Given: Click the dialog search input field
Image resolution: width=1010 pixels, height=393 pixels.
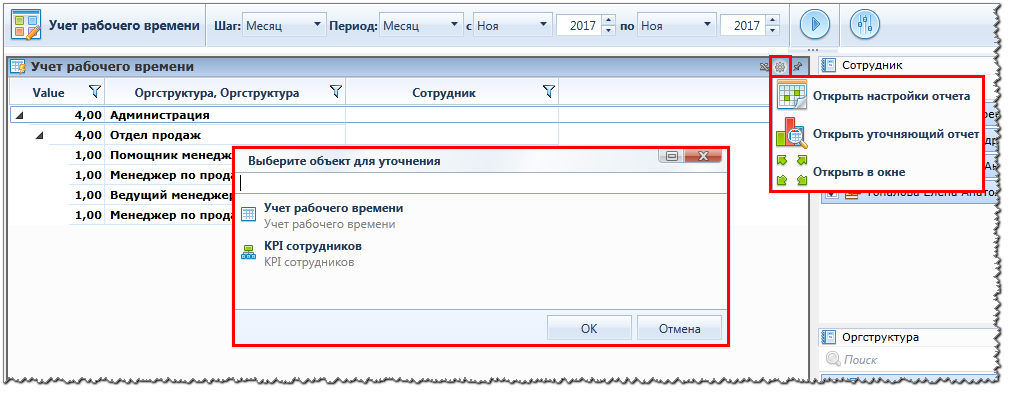Looking at the screenshot, I should (480, 183).
